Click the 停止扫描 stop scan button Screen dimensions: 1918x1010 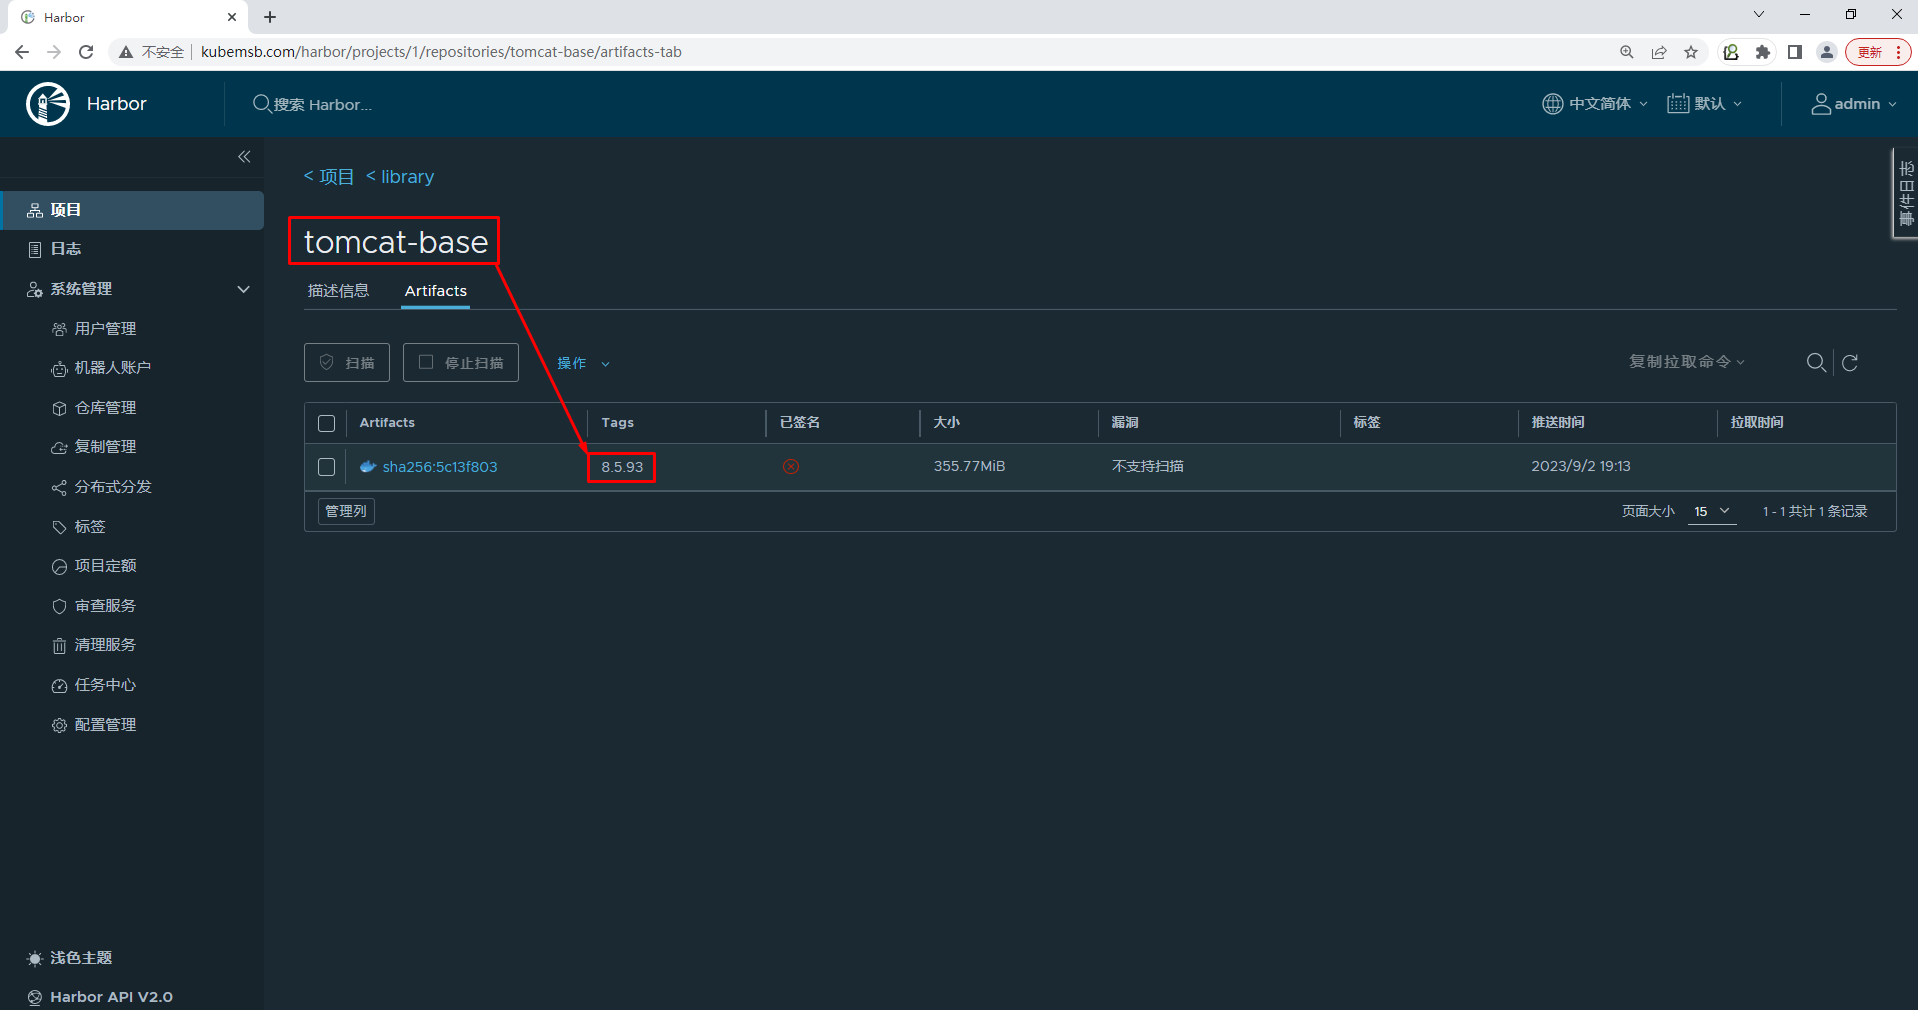(461, 363)
